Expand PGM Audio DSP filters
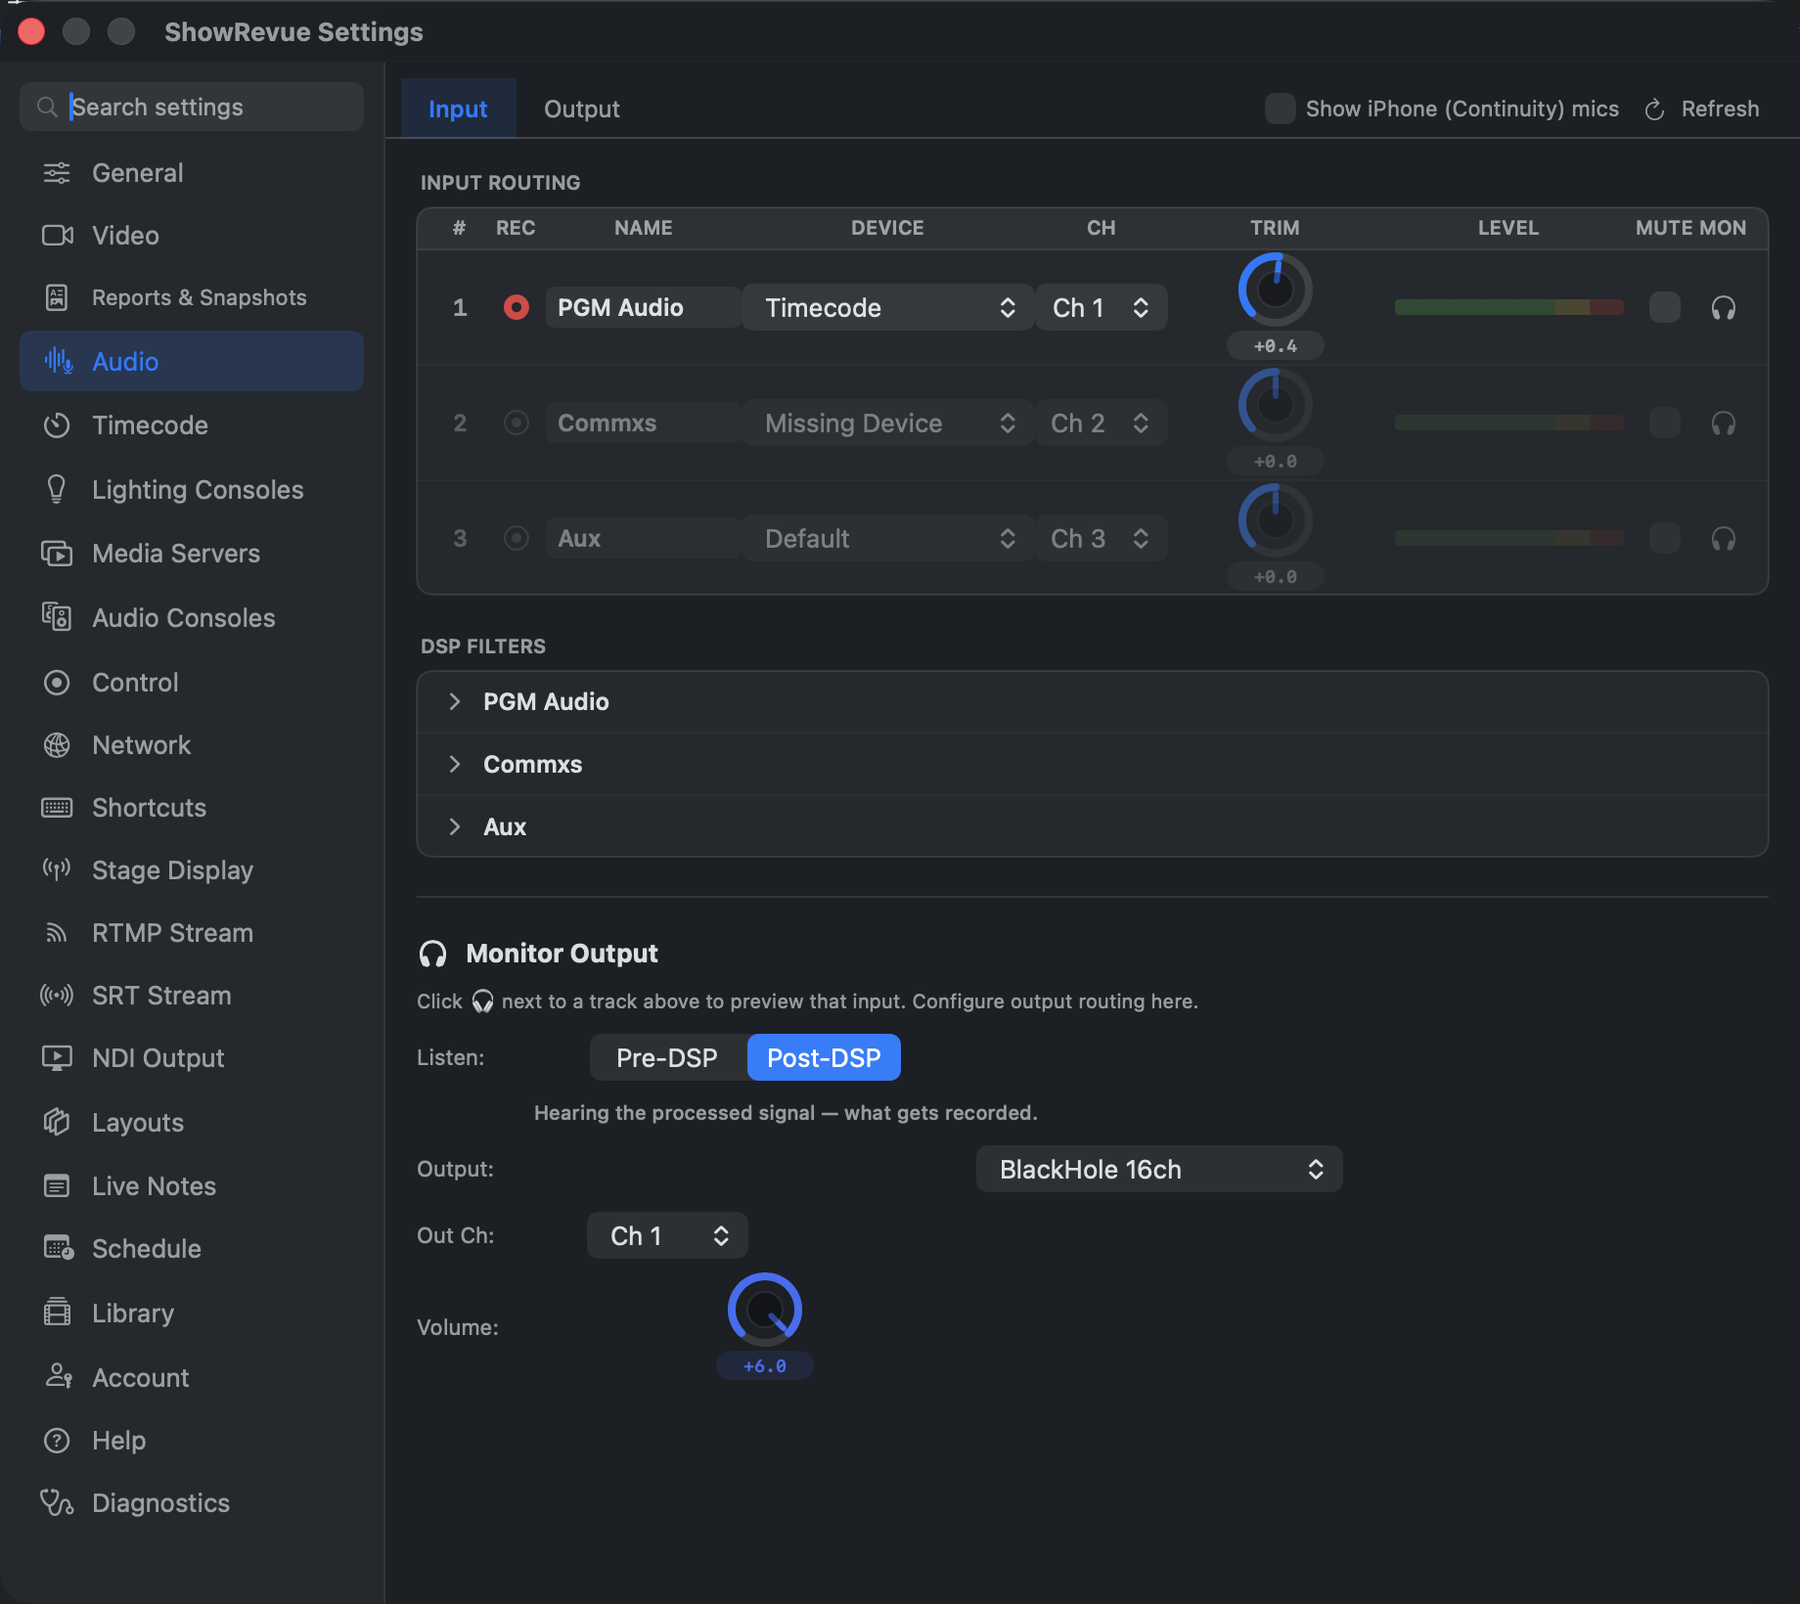Image resolution: width=1800 pixels, height=1604 pixels. 454,701
